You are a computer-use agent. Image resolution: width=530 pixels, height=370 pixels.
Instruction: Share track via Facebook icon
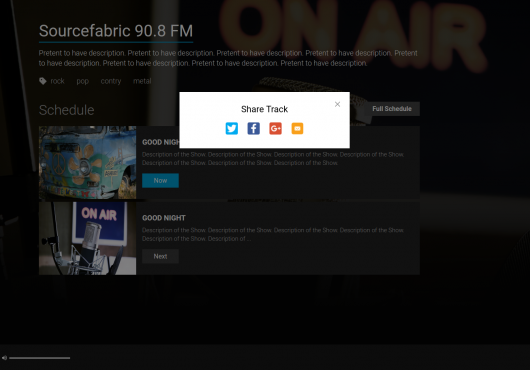point(254,128)
